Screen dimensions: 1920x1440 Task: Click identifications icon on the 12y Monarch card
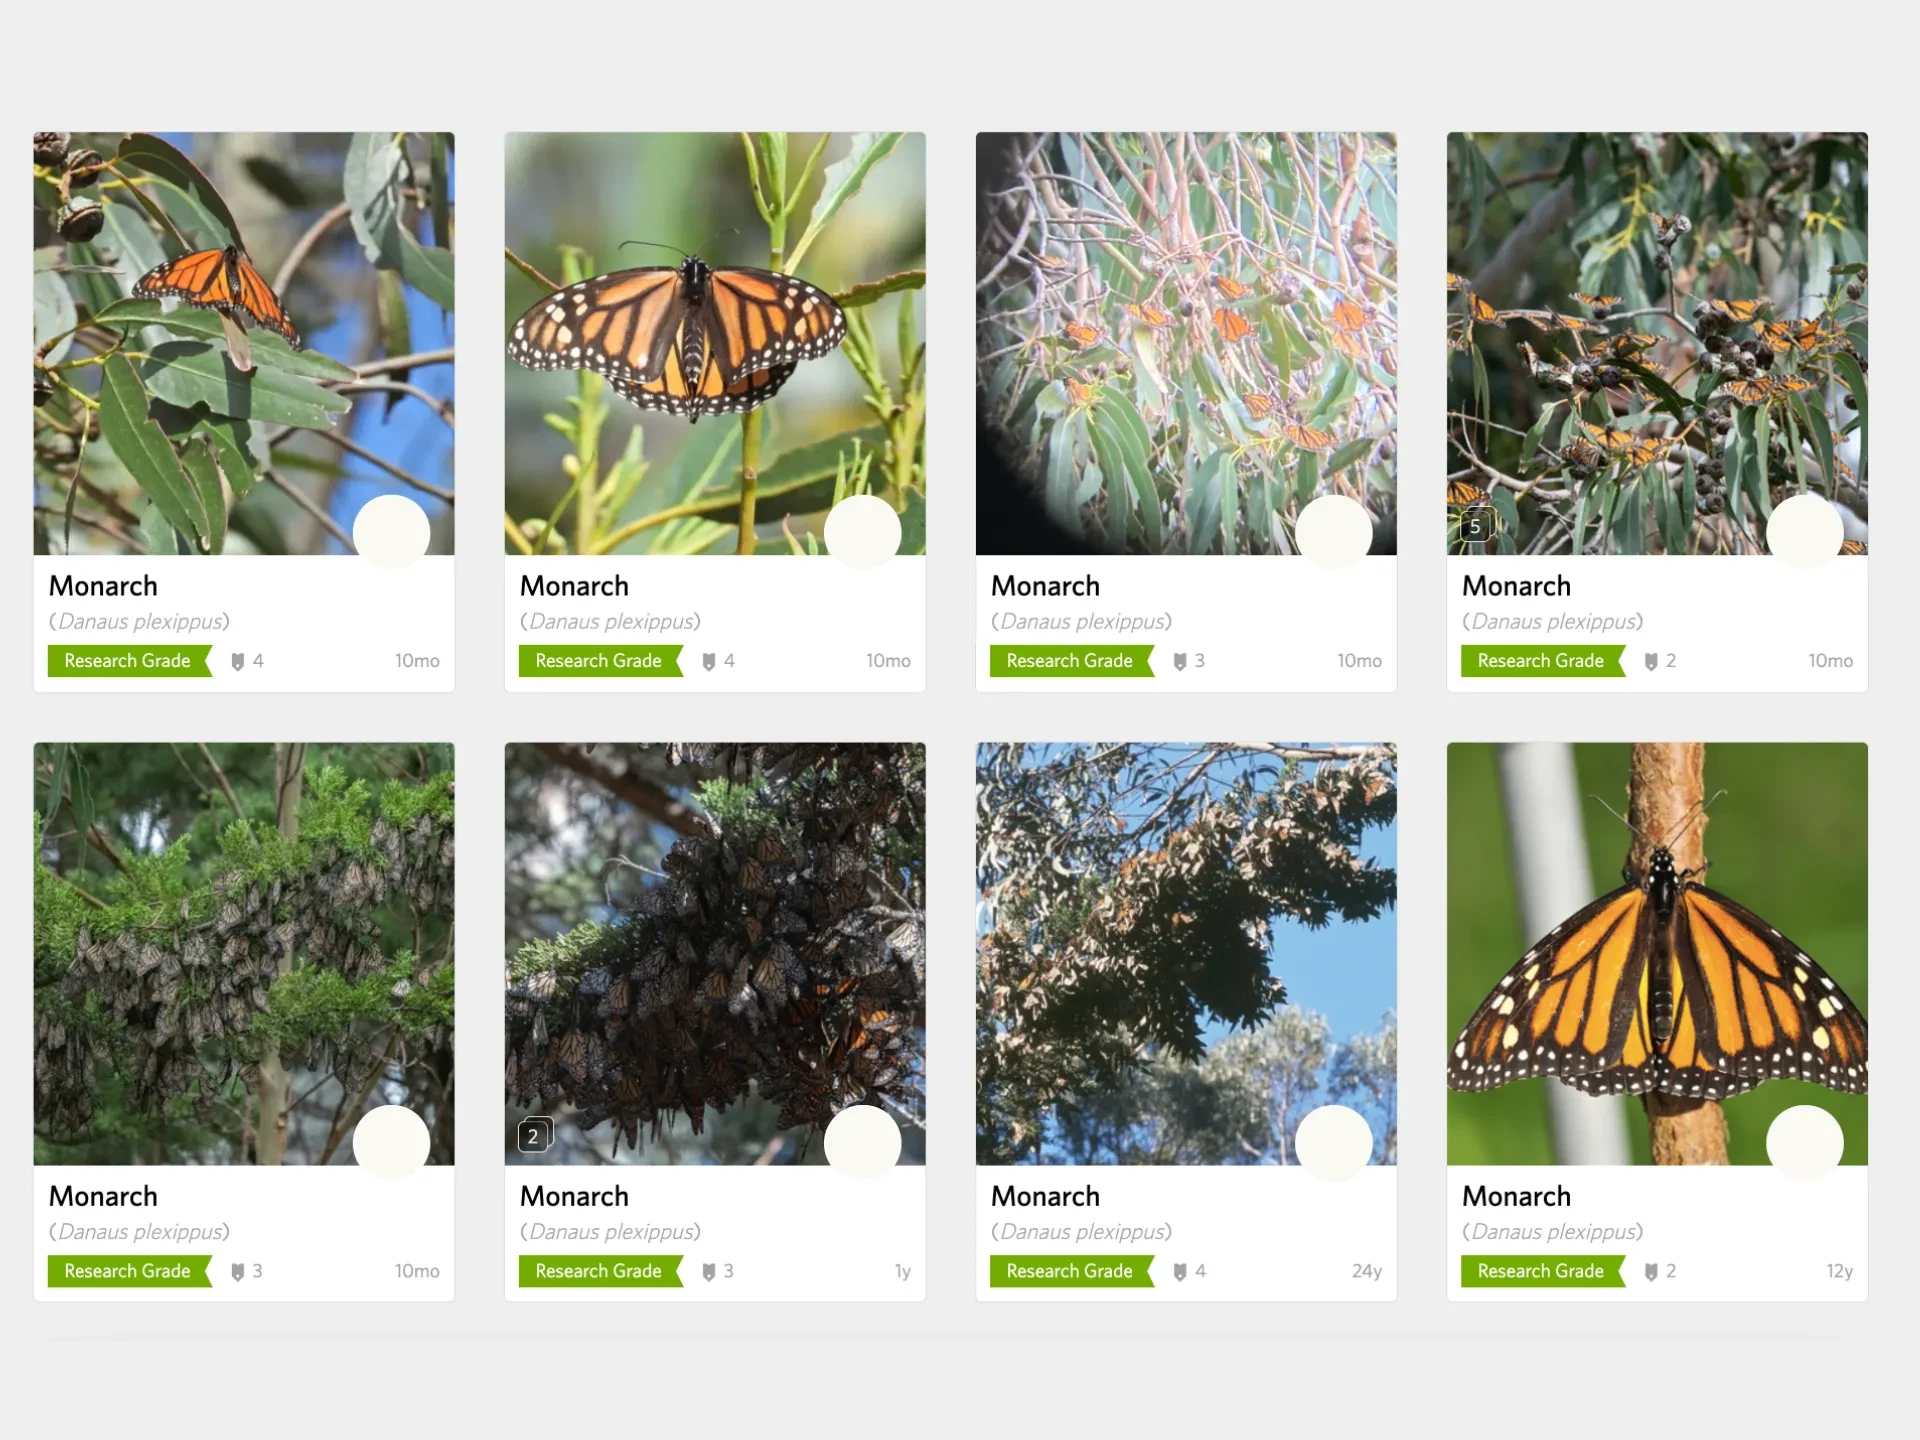pos(1651,1271)
